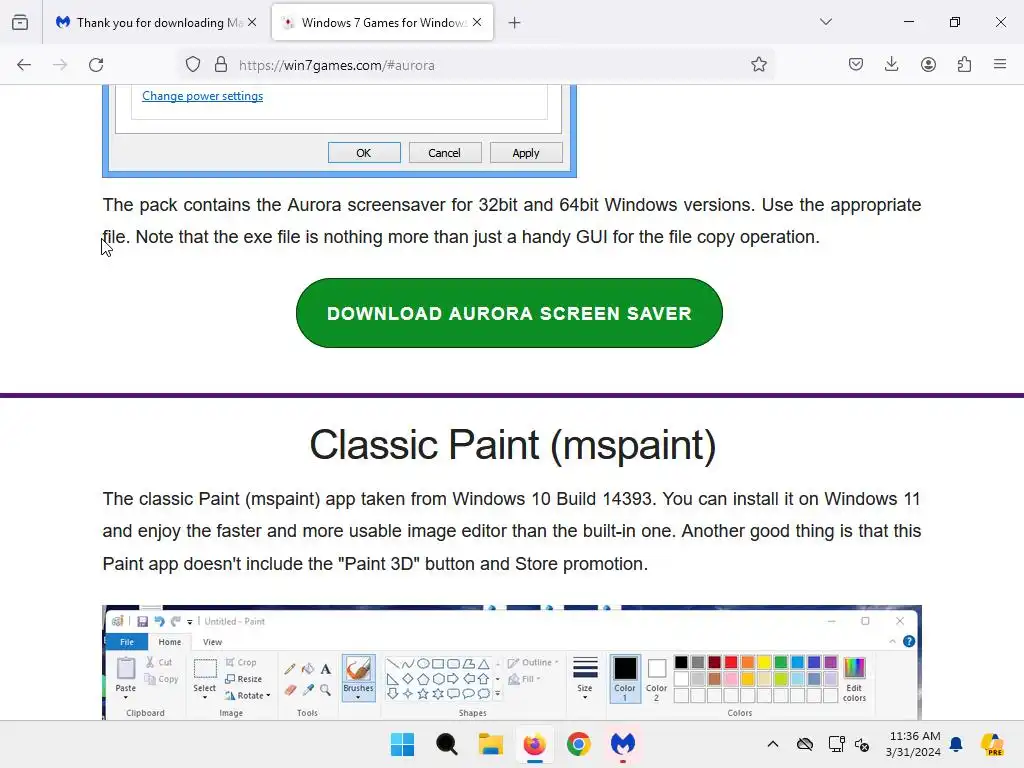
Task: Pick the red palette color in Paint
Action: point(731,662)
